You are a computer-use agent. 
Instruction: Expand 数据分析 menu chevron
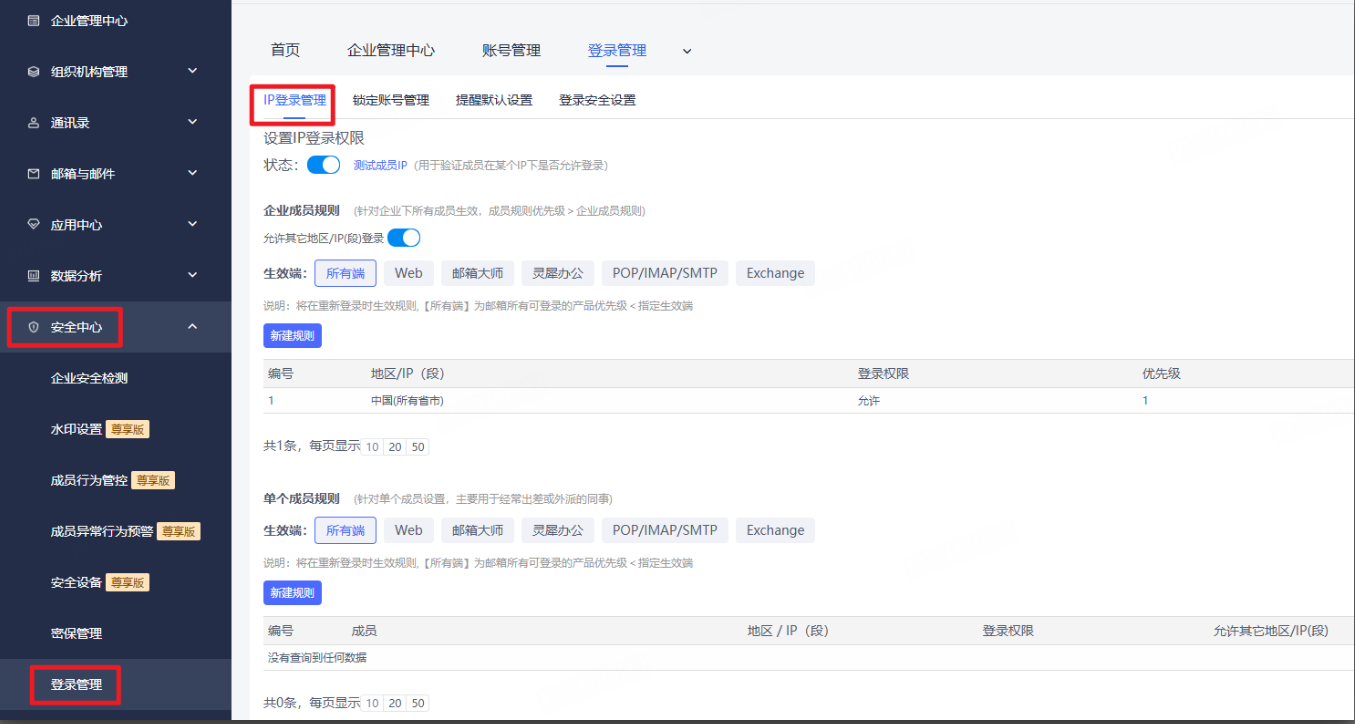coord(193,275)
